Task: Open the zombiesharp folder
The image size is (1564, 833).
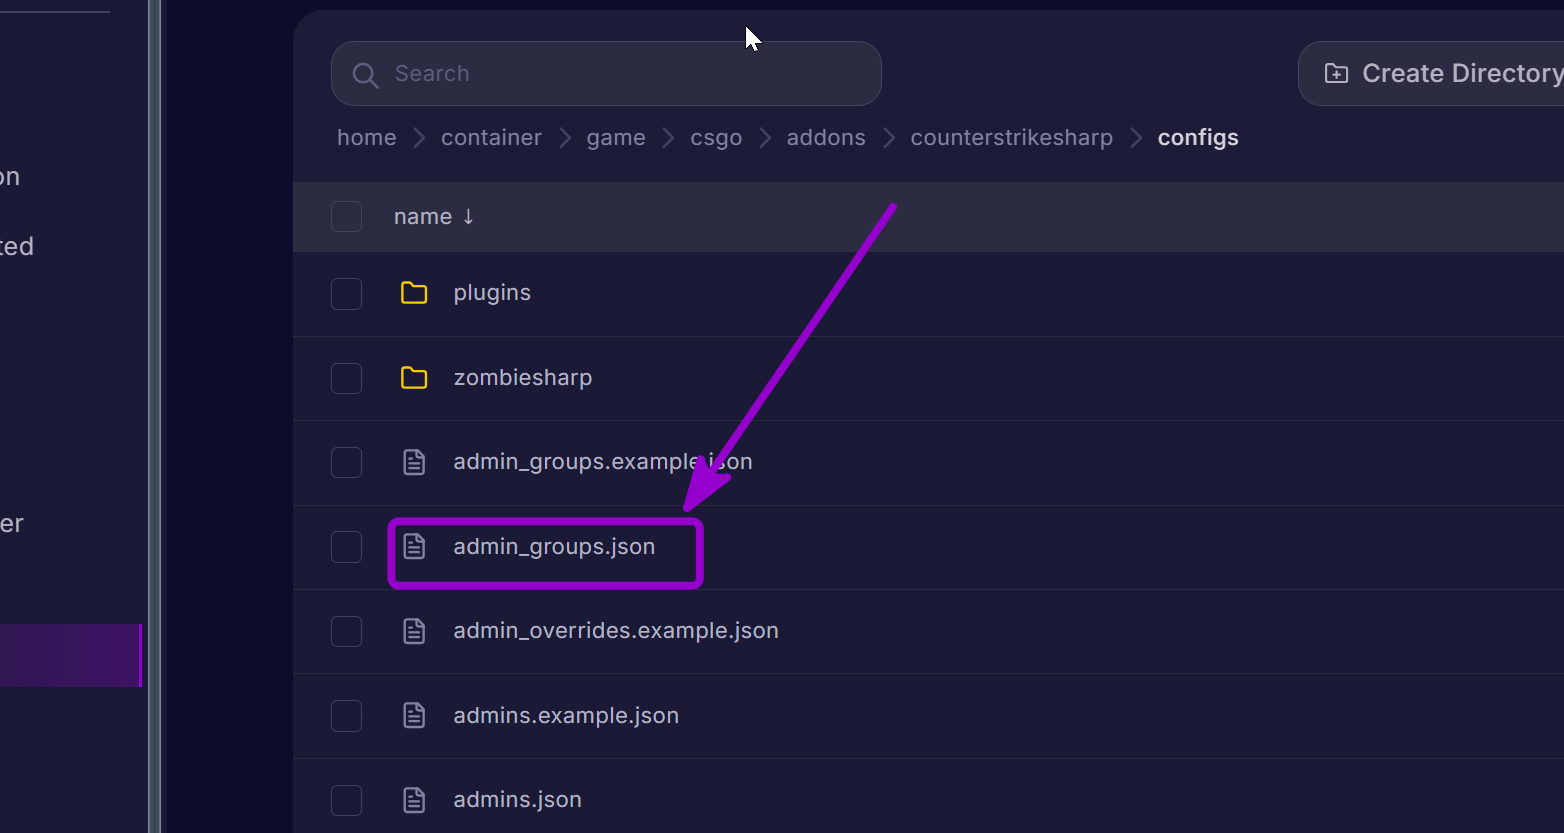Action: (x=523, y=378)
